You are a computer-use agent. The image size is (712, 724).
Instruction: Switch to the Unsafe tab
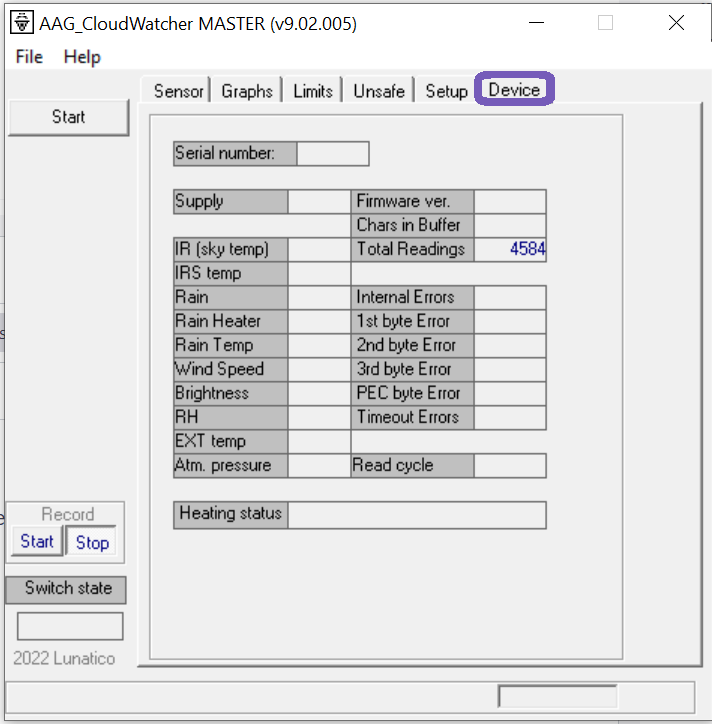click(379, 91)
